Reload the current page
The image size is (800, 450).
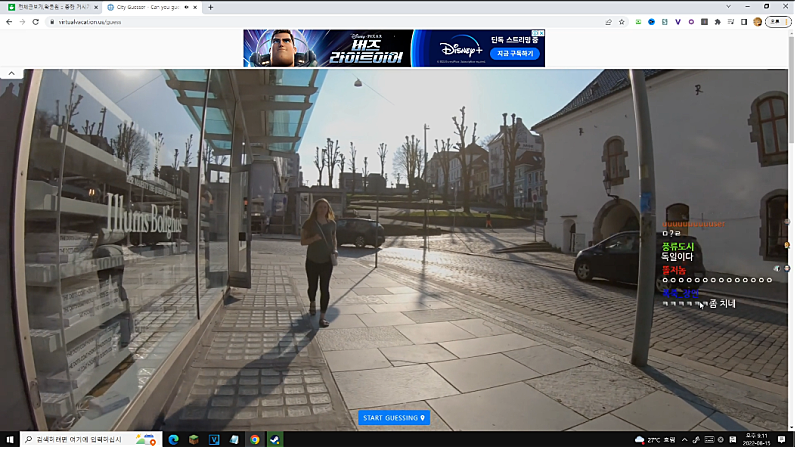[36, 21]
